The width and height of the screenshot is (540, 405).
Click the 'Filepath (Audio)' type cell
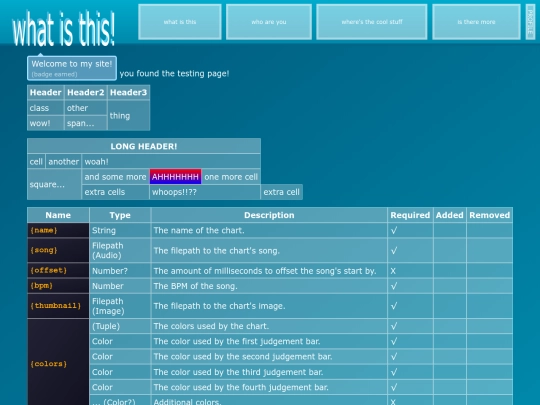tap(120, 250)
